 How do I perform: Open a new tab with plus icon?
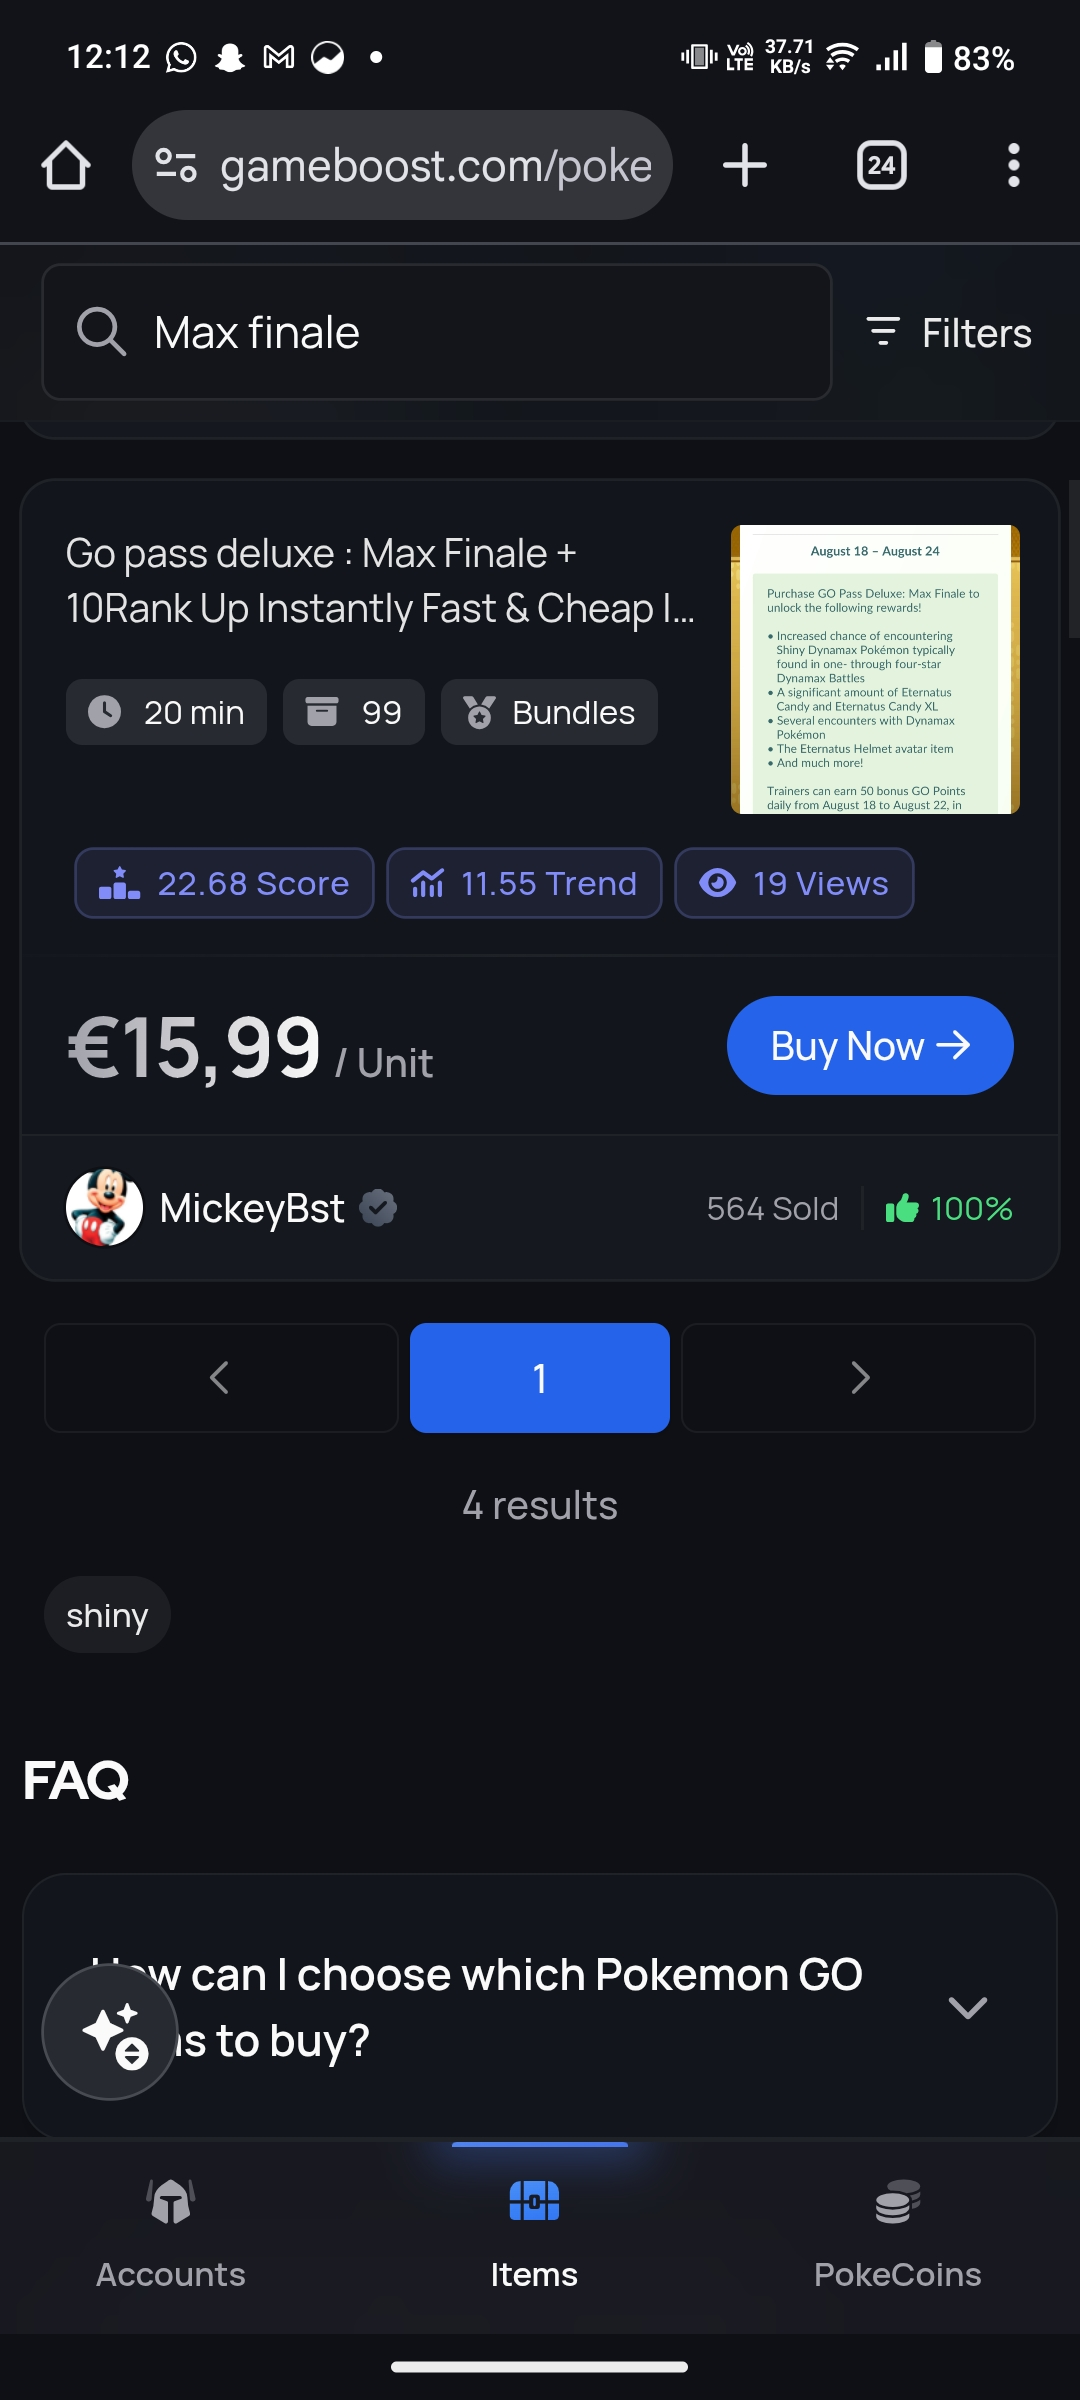(745, 165)
